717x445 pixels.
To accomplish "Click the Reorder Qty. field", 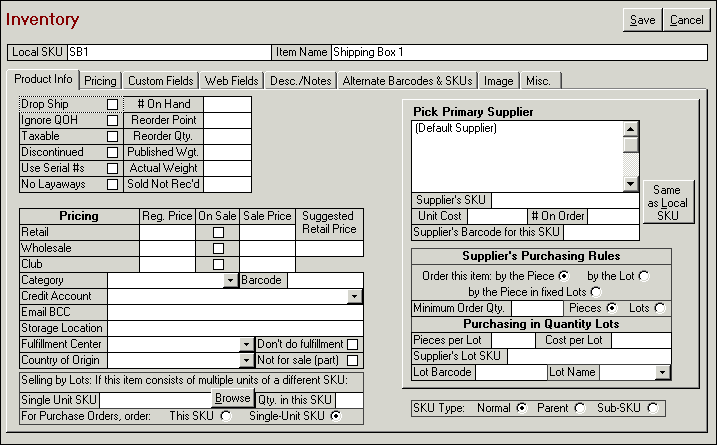I will [x=227, y=137].
